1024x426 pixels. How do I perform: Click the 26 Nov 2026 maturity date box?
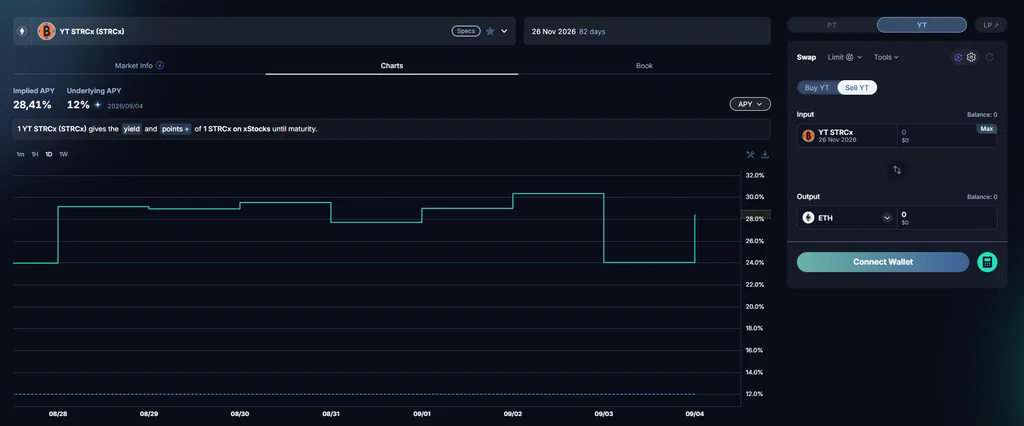[647, 31]
